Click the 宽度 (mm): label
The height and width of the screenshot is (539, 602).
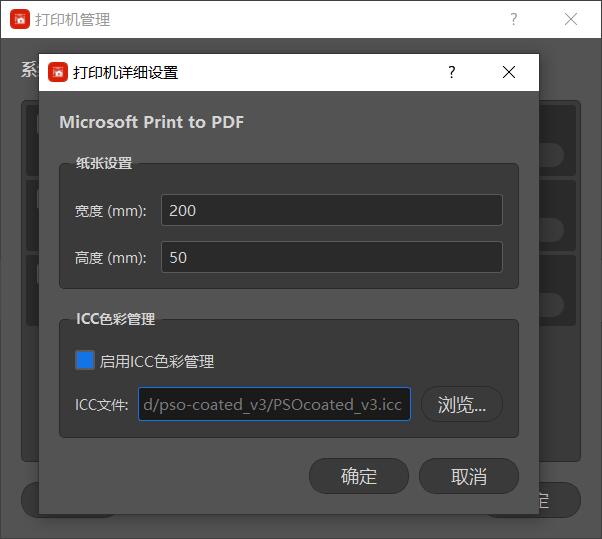point(111,211)
